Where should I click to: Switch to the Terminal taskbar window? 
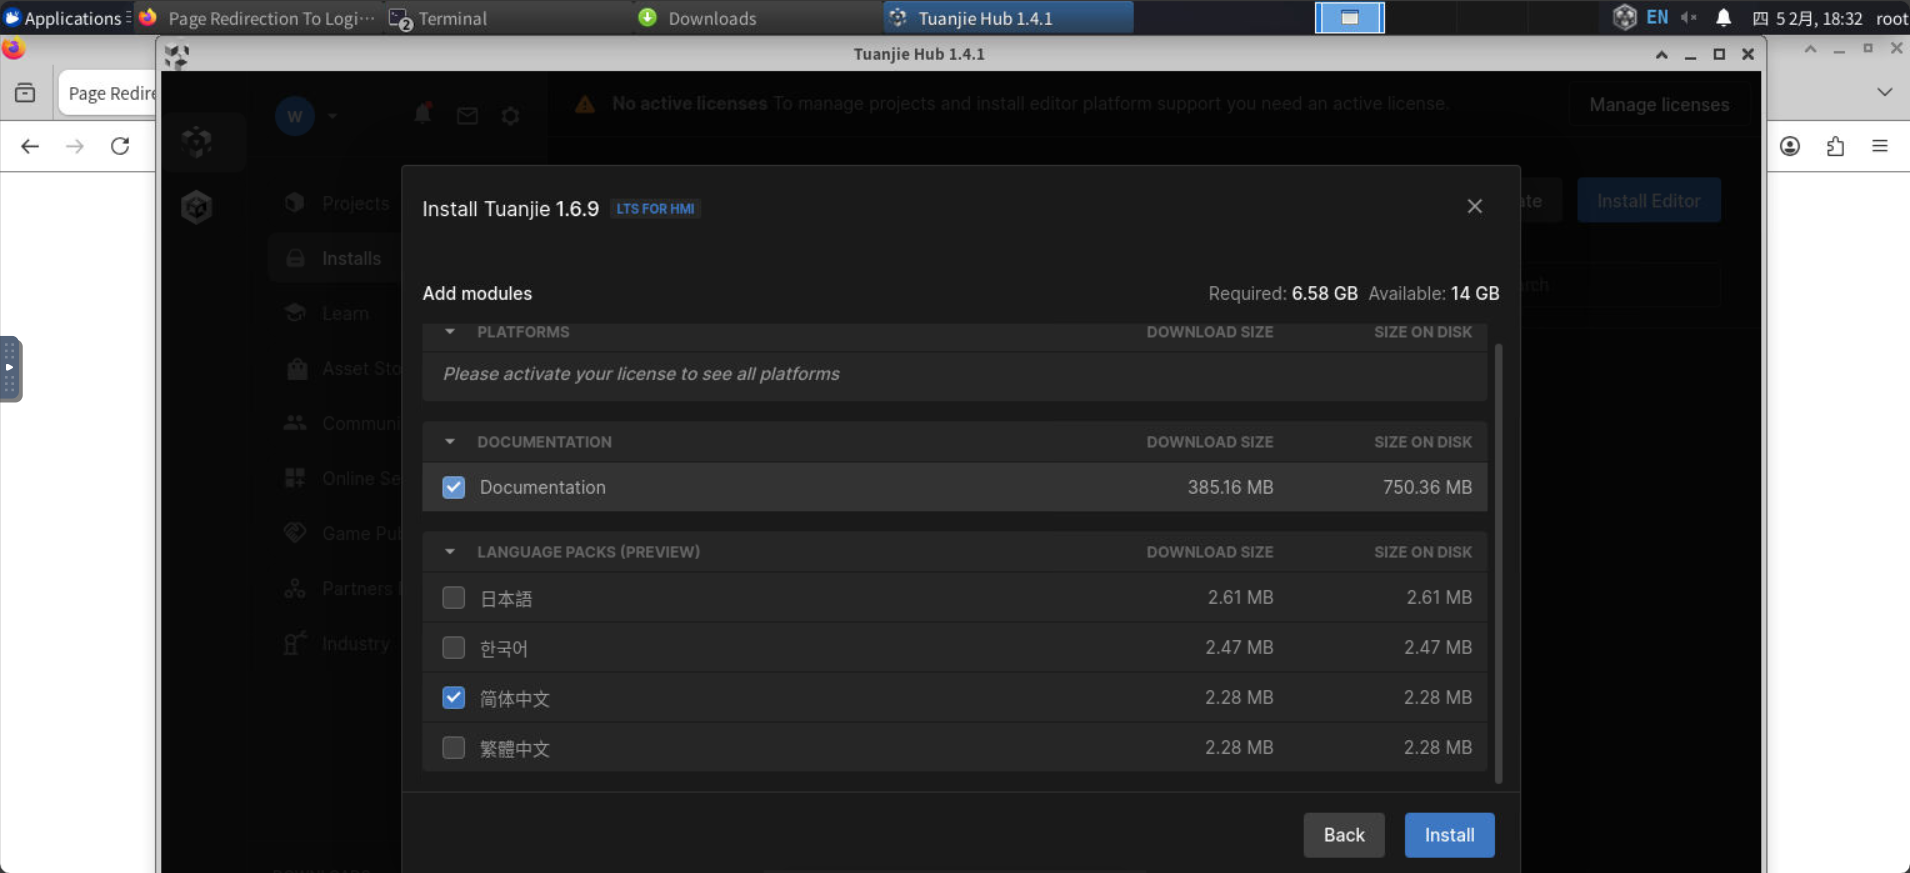507,18
